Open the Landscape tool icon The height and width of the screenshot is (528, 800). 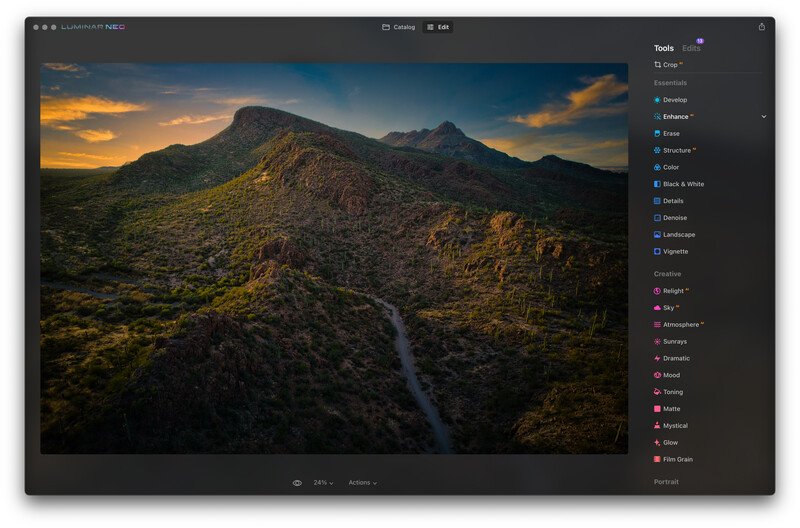657,235
